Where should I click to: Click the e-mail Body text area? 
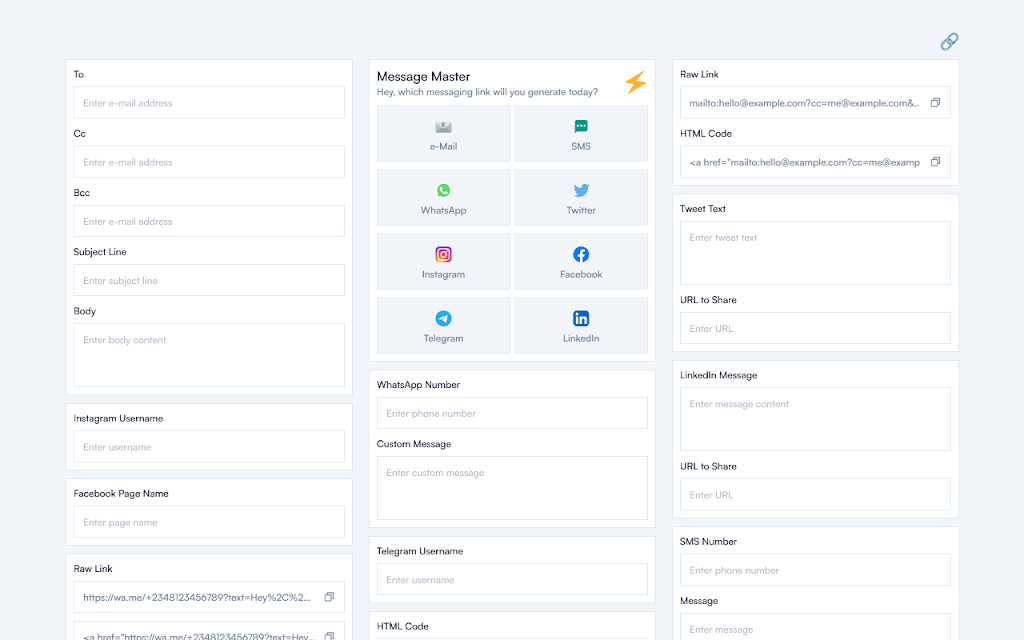pos(209,355)
